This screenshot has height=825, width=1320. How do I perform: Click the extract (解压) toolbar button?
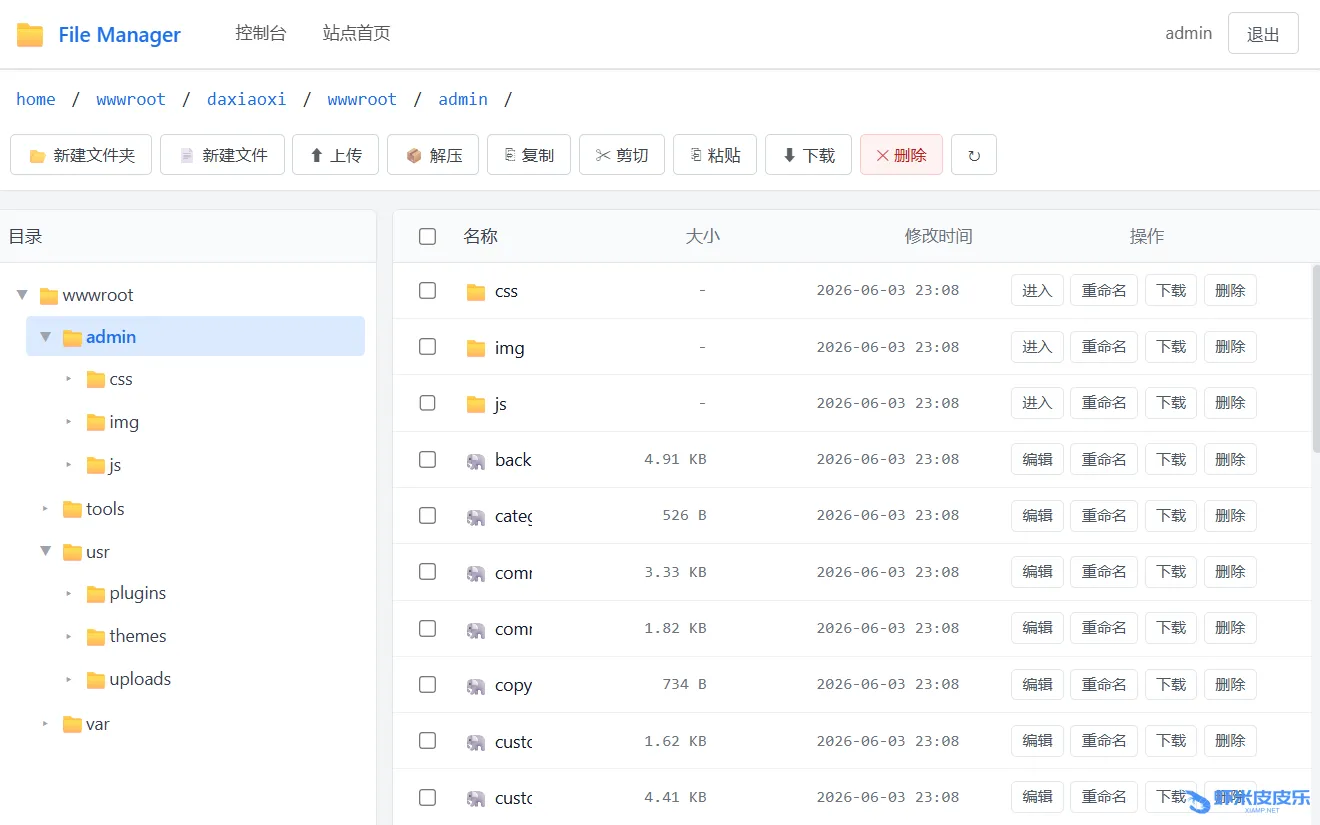pyautogui.click(x=433, y=155)
